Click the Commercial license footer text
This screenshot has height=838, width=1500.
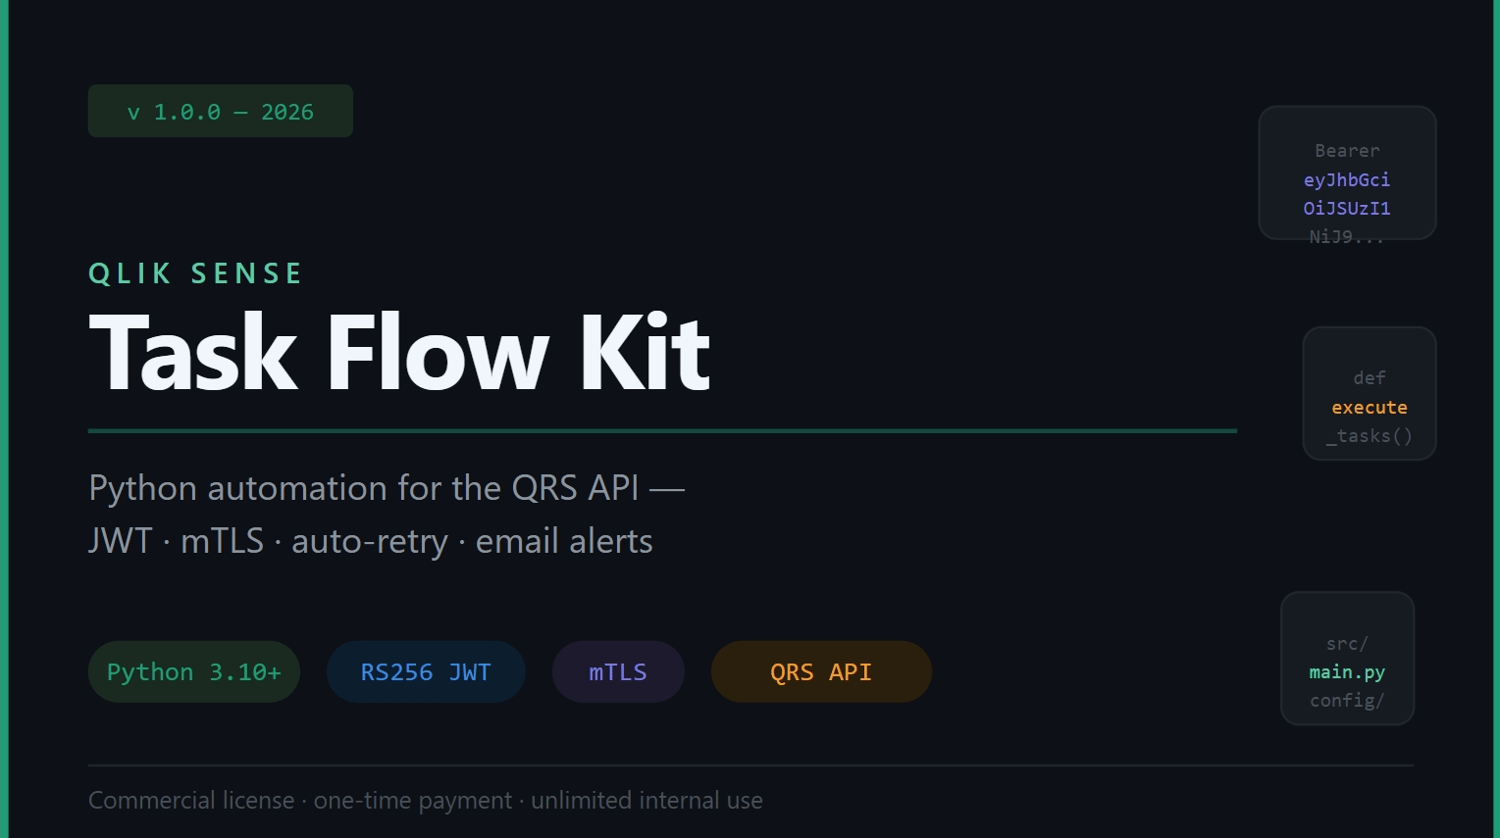click(425, 800)
